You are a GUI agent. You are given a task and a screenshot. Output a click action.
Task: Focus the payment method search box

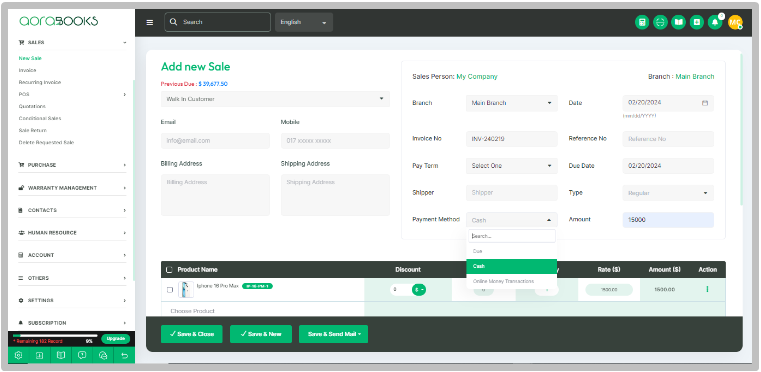click(512, 236)
